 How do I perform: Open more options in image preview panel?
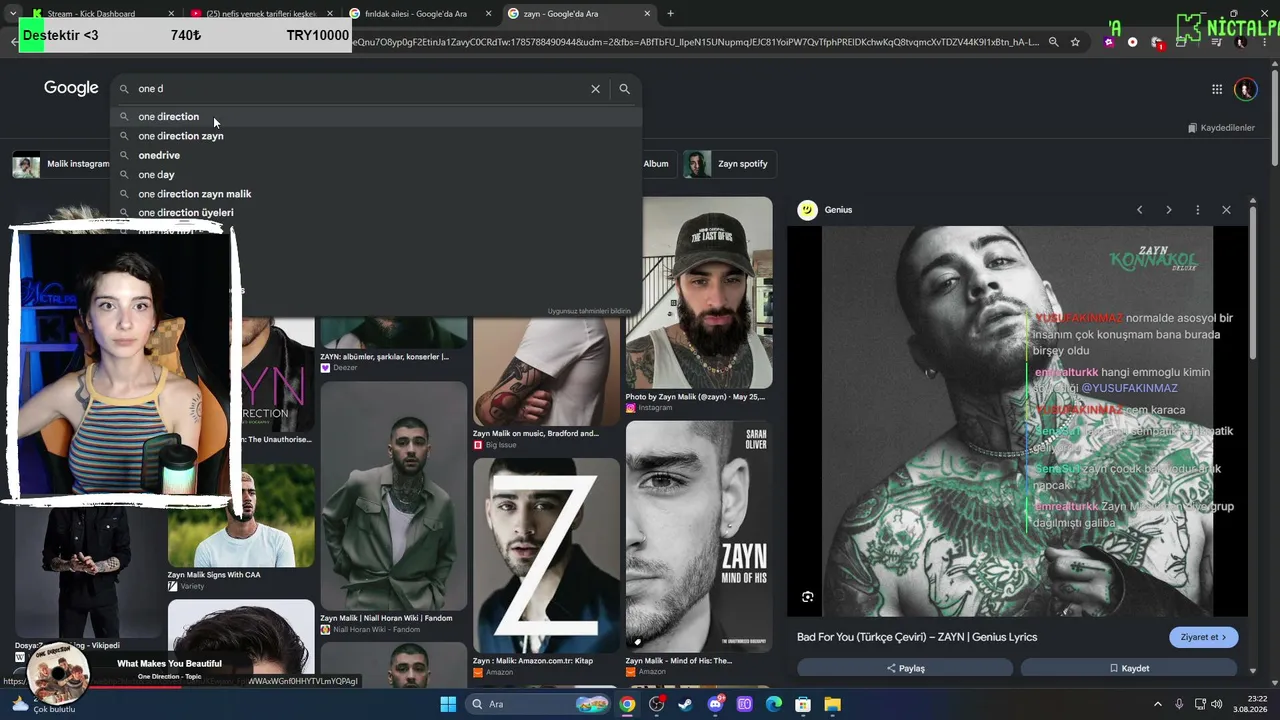point(1197,210)
